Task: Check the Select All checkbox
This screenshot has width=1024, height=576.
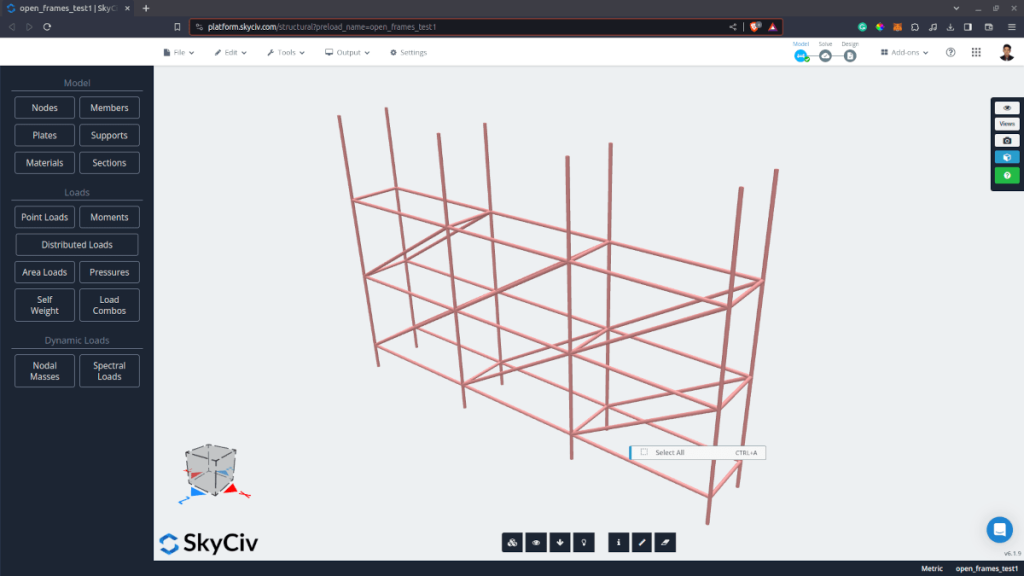Action: 643,452
